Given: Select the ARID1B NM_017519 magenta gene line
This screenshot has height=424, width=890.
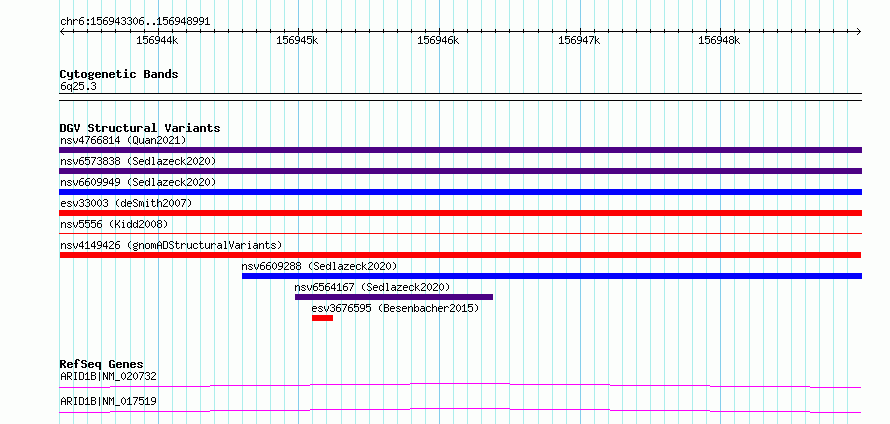Looking at the screenshot, I should (460, 410).
